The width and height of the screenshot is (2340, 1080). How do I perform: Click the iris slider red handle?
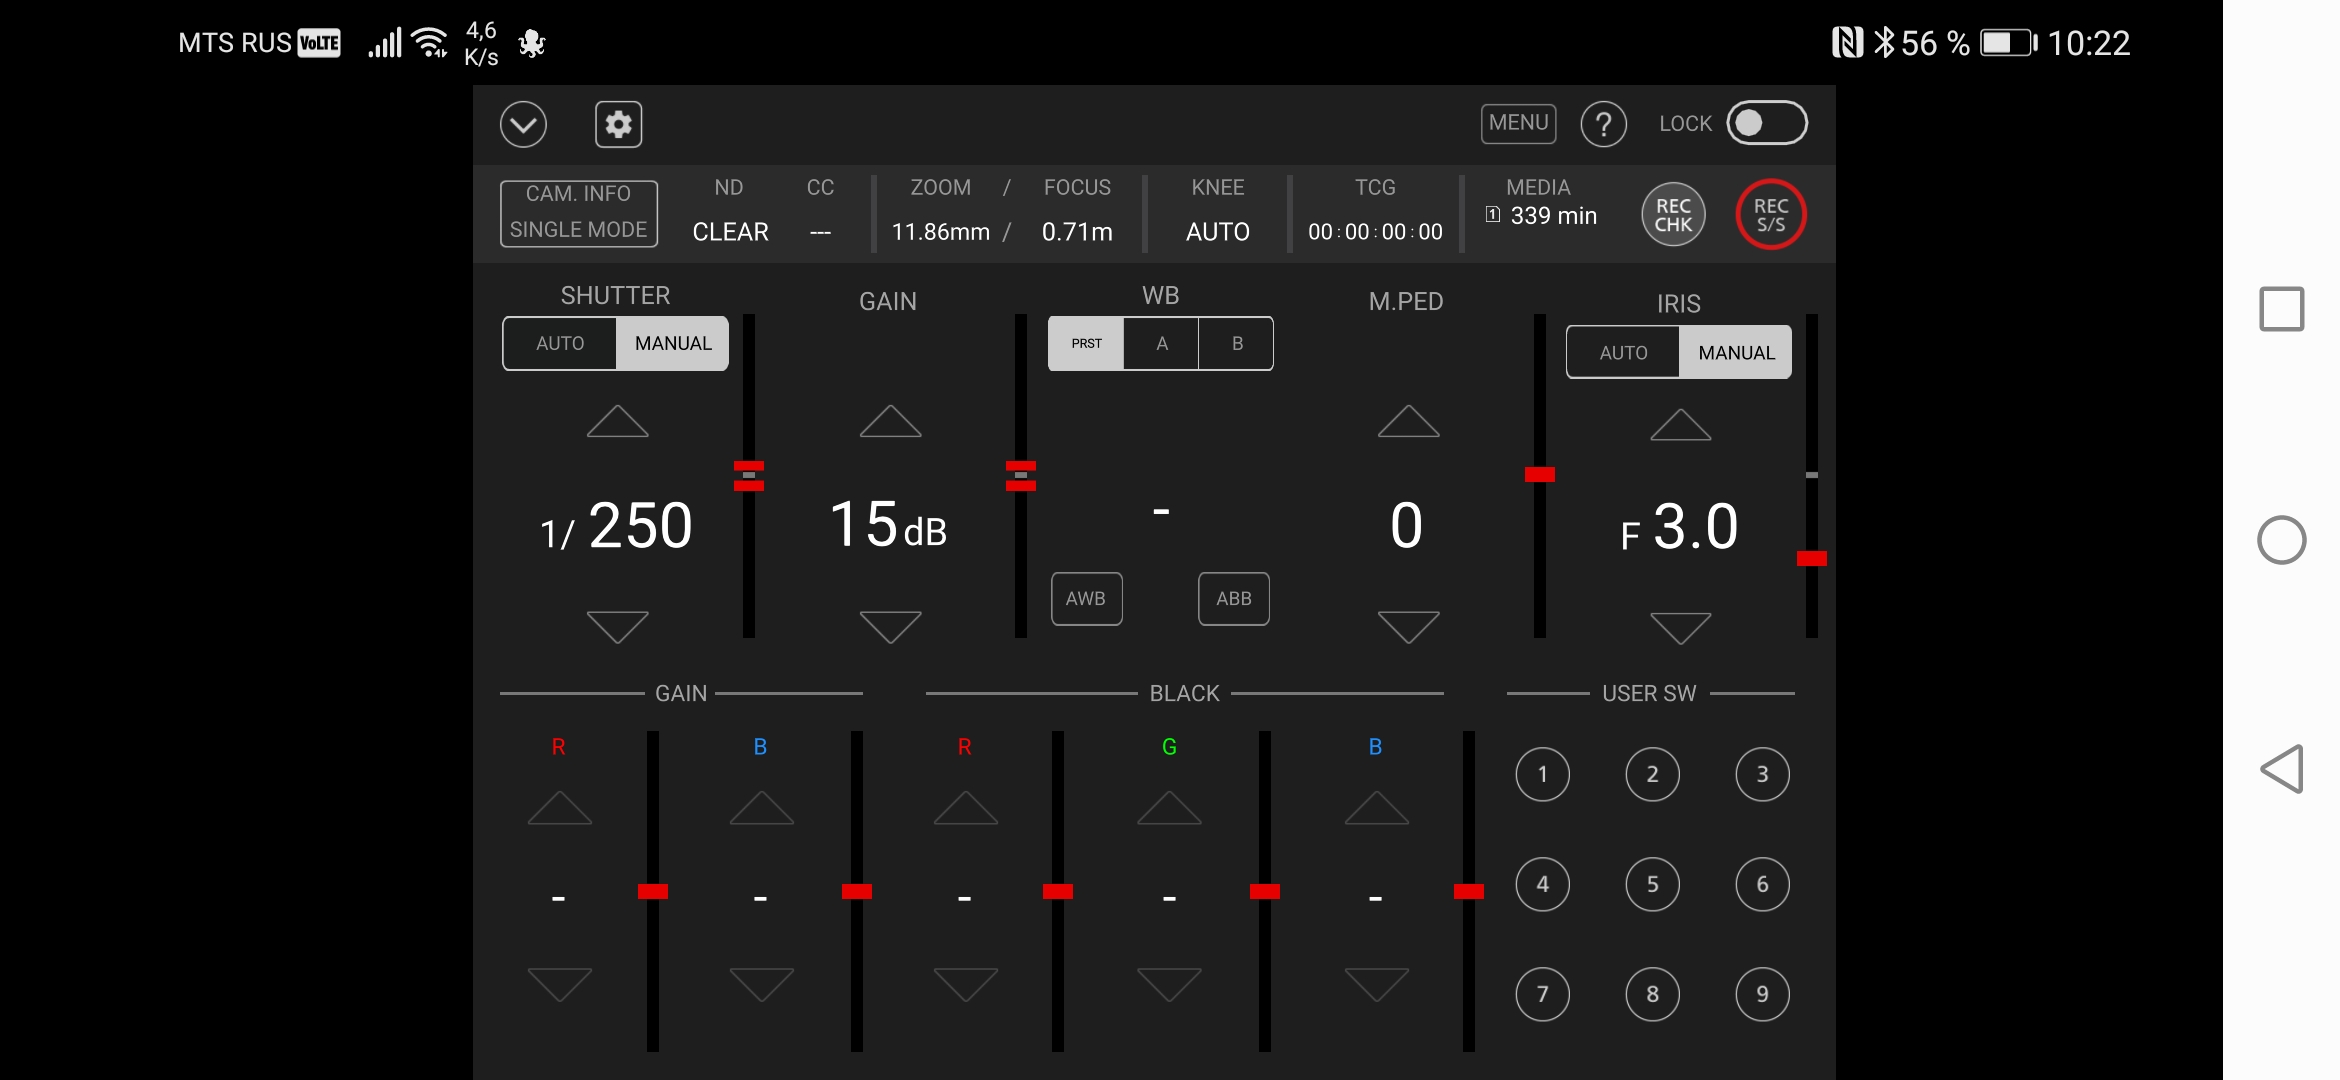pyautogui.click(x=1811, y=558)
